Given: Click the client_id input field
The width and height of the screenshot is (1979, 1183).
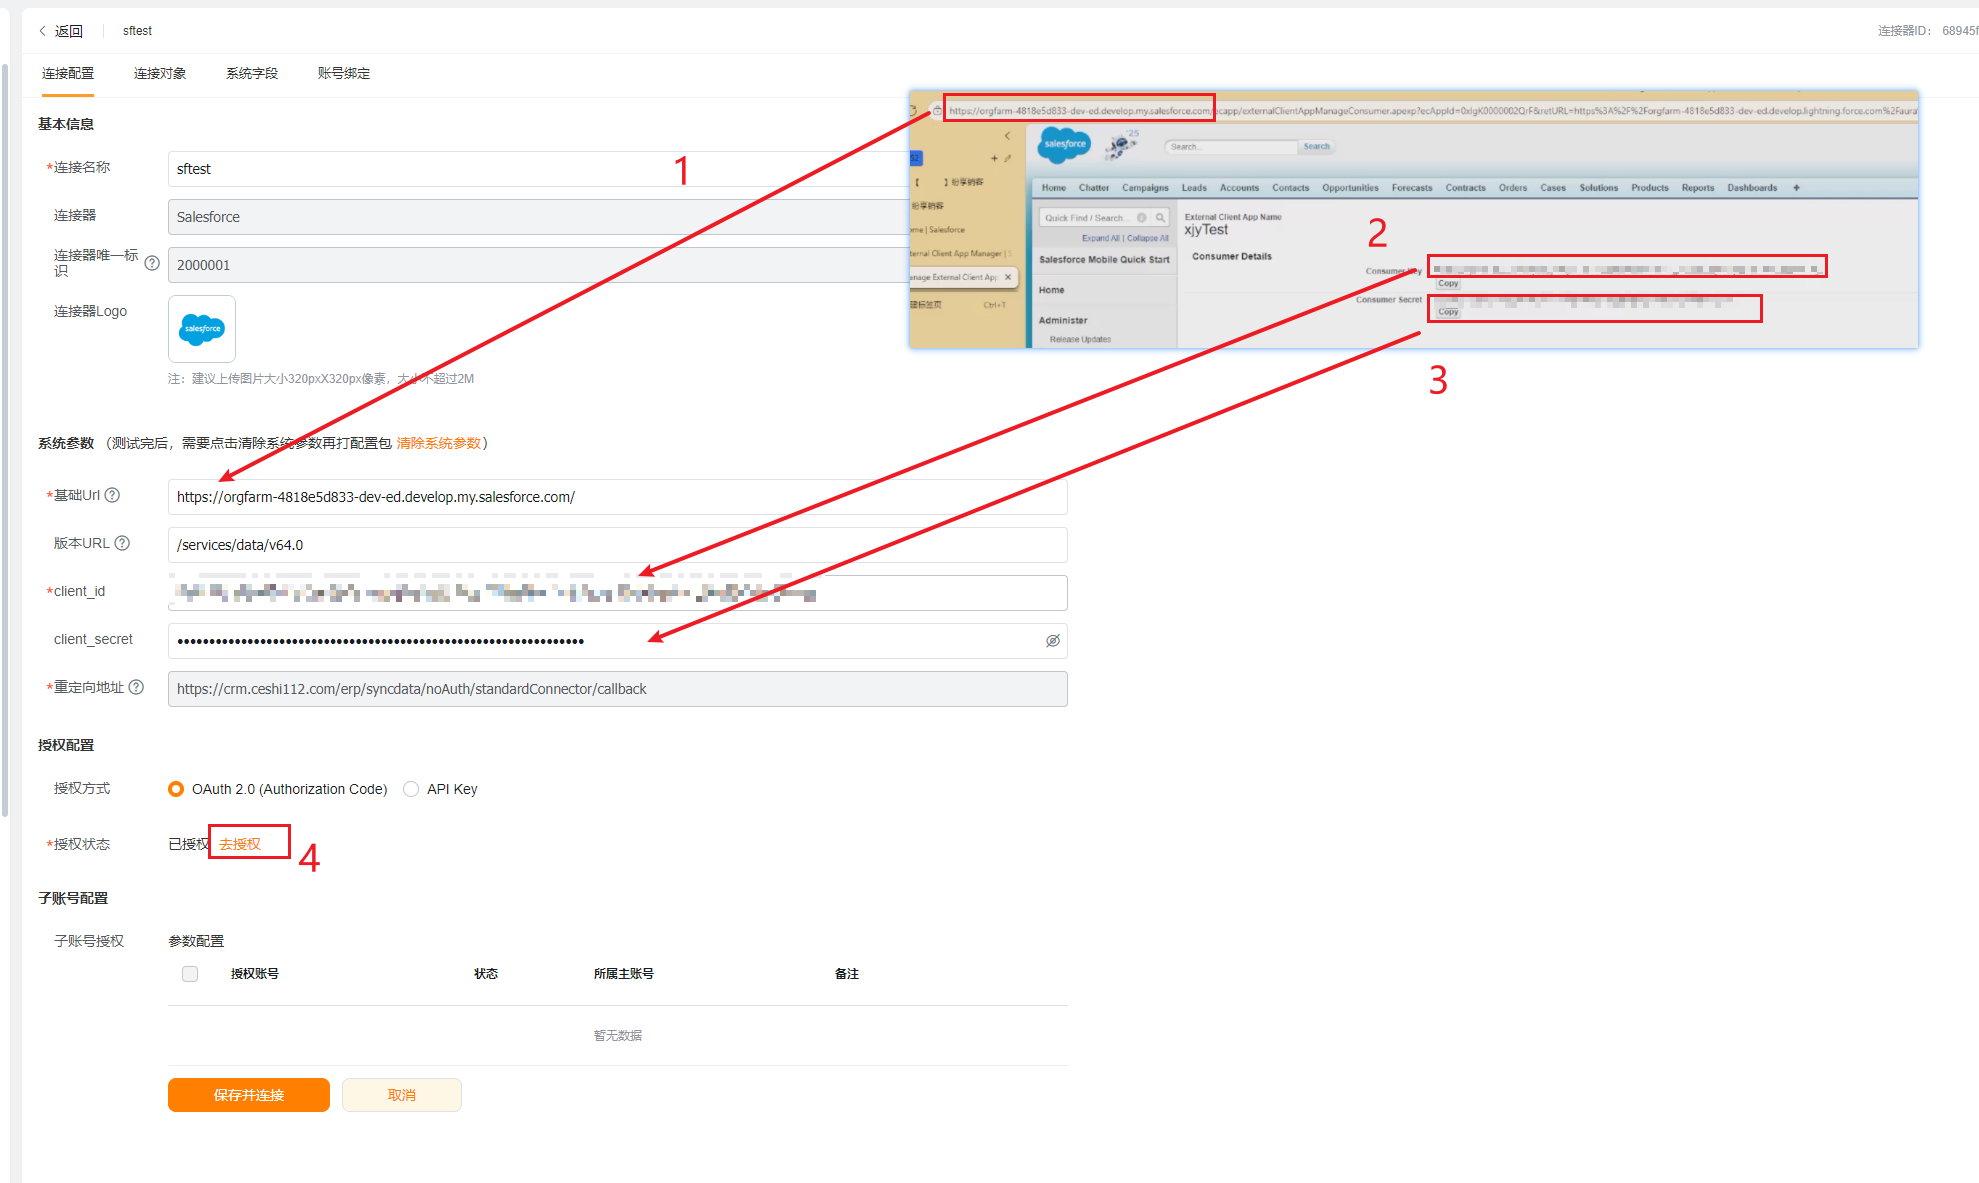Looking at the screenshot, I should point(618,593).
